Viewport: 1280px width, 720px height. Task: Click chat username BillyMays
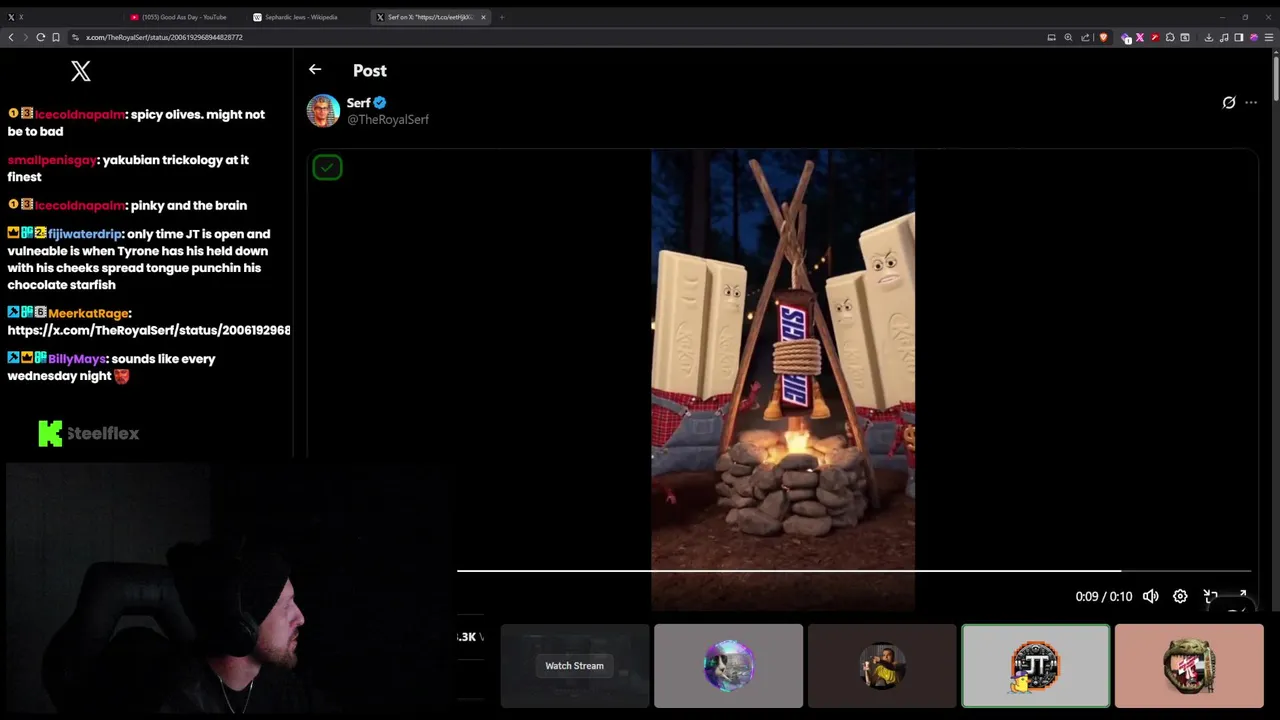coord(77,359)
